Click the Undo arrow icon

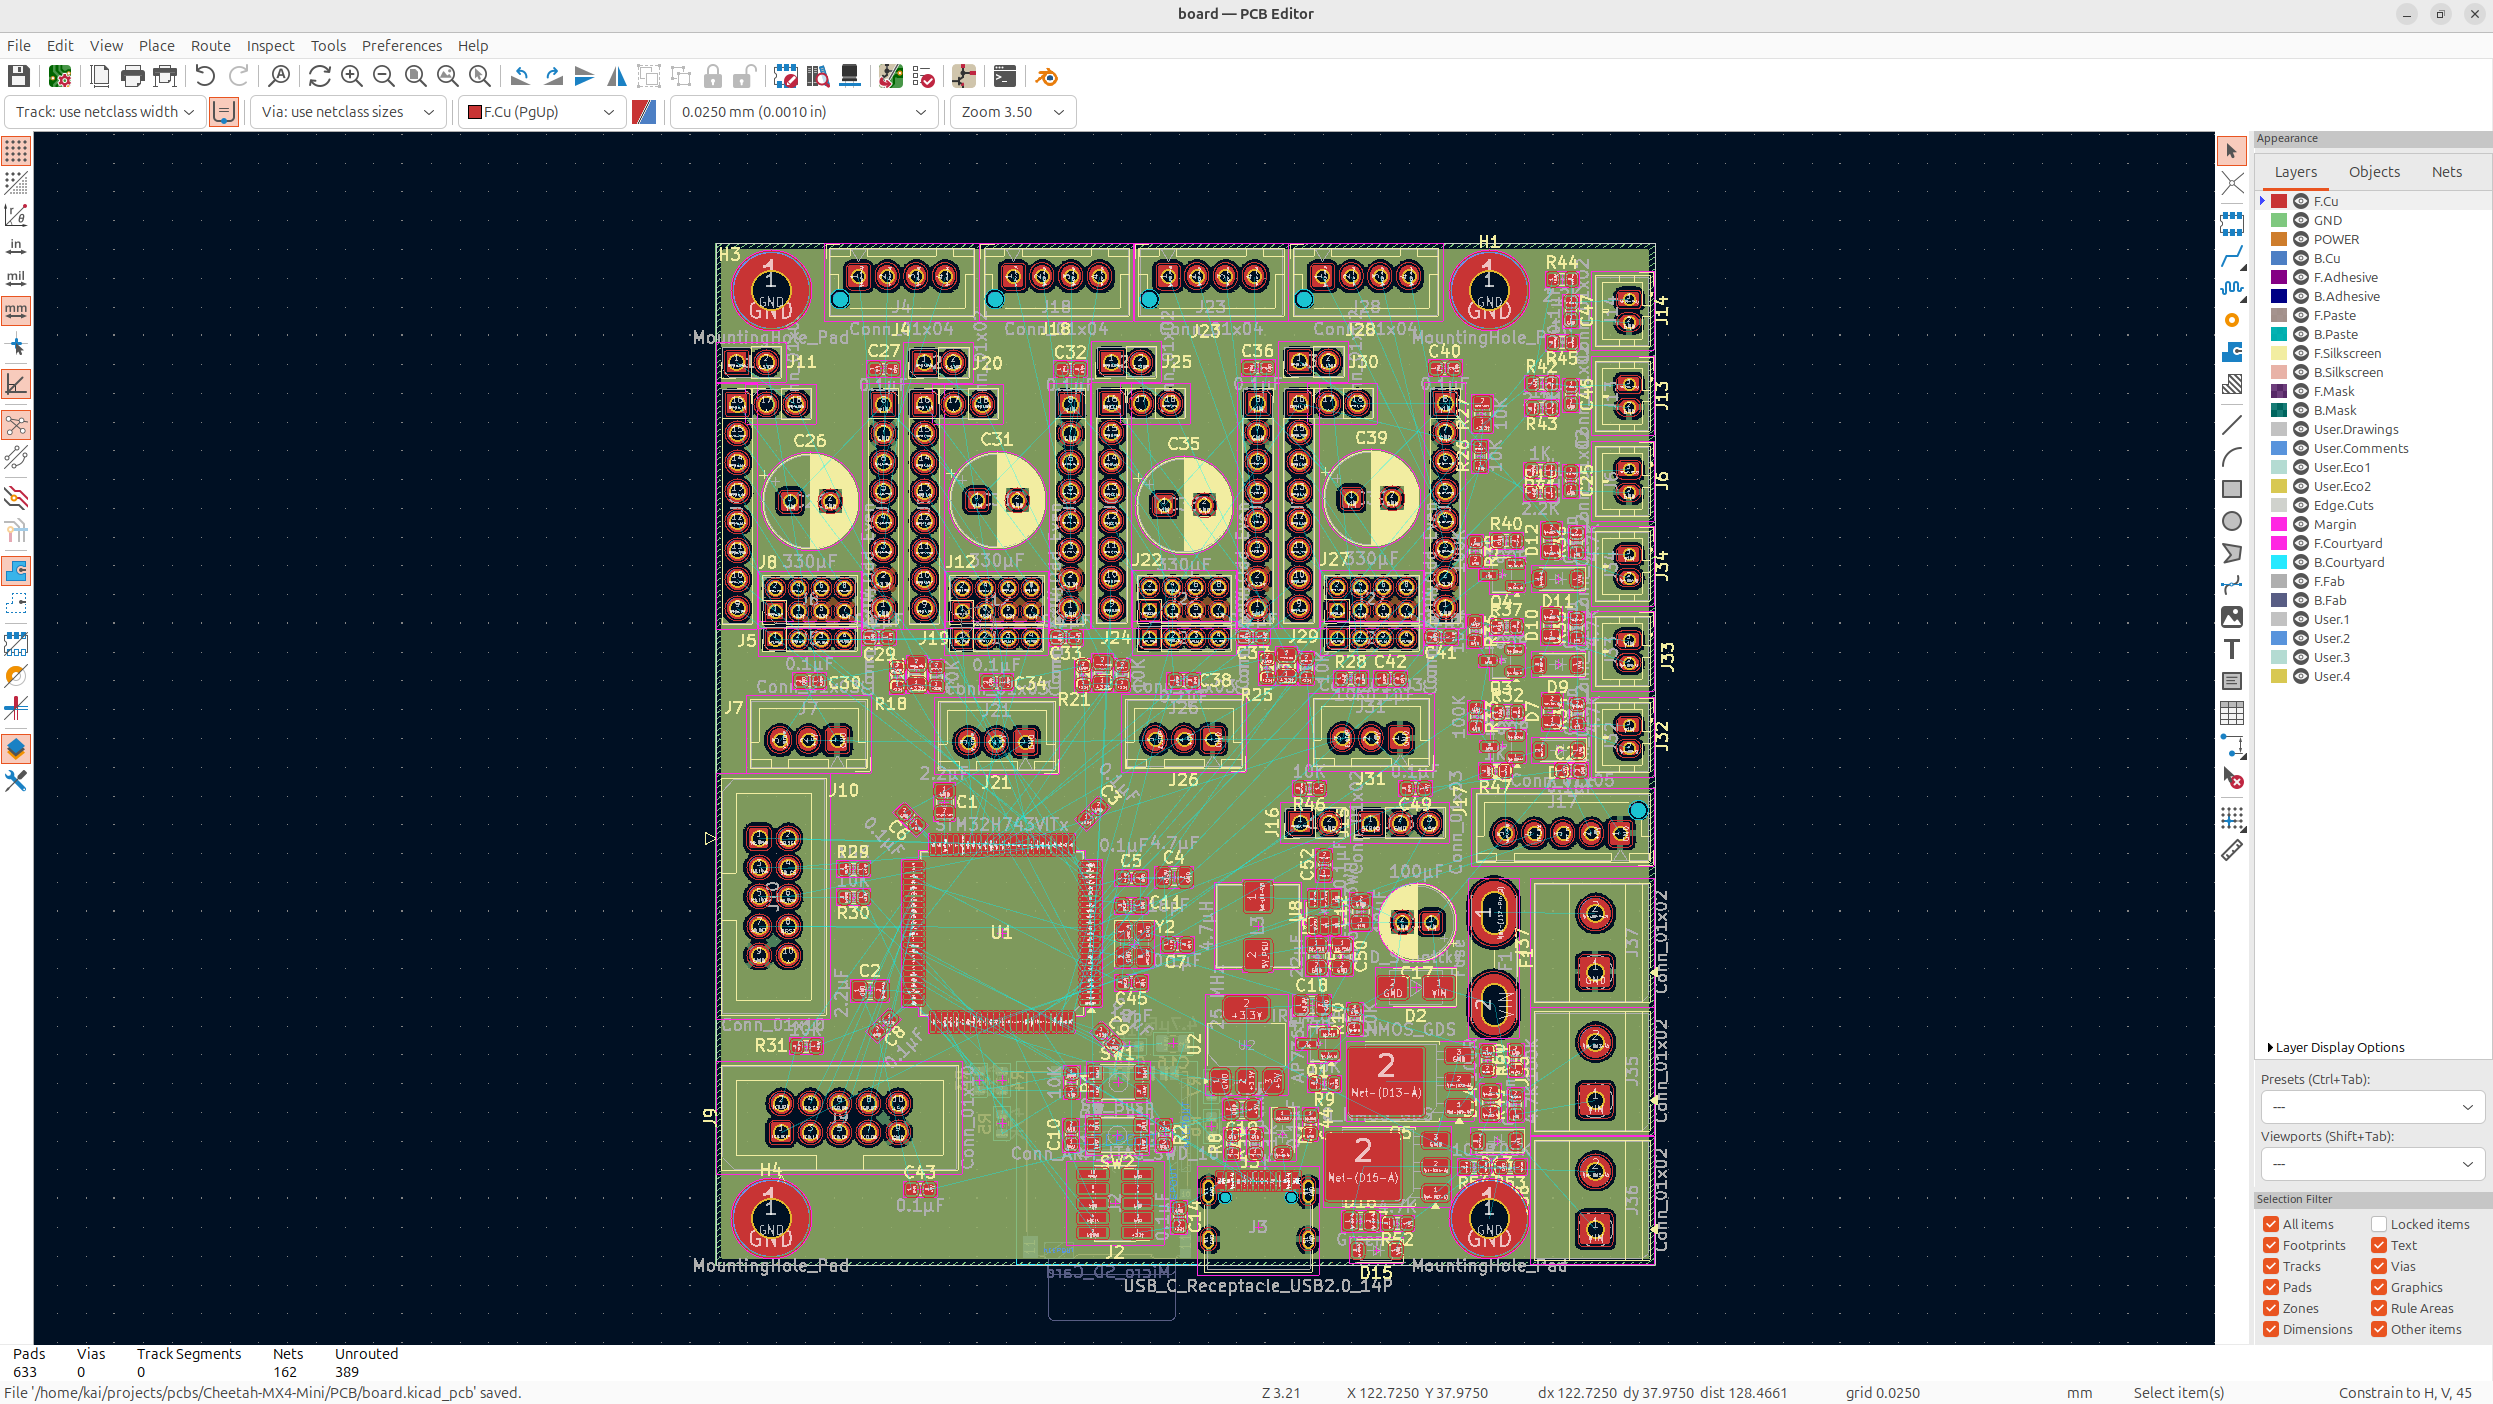205,76
